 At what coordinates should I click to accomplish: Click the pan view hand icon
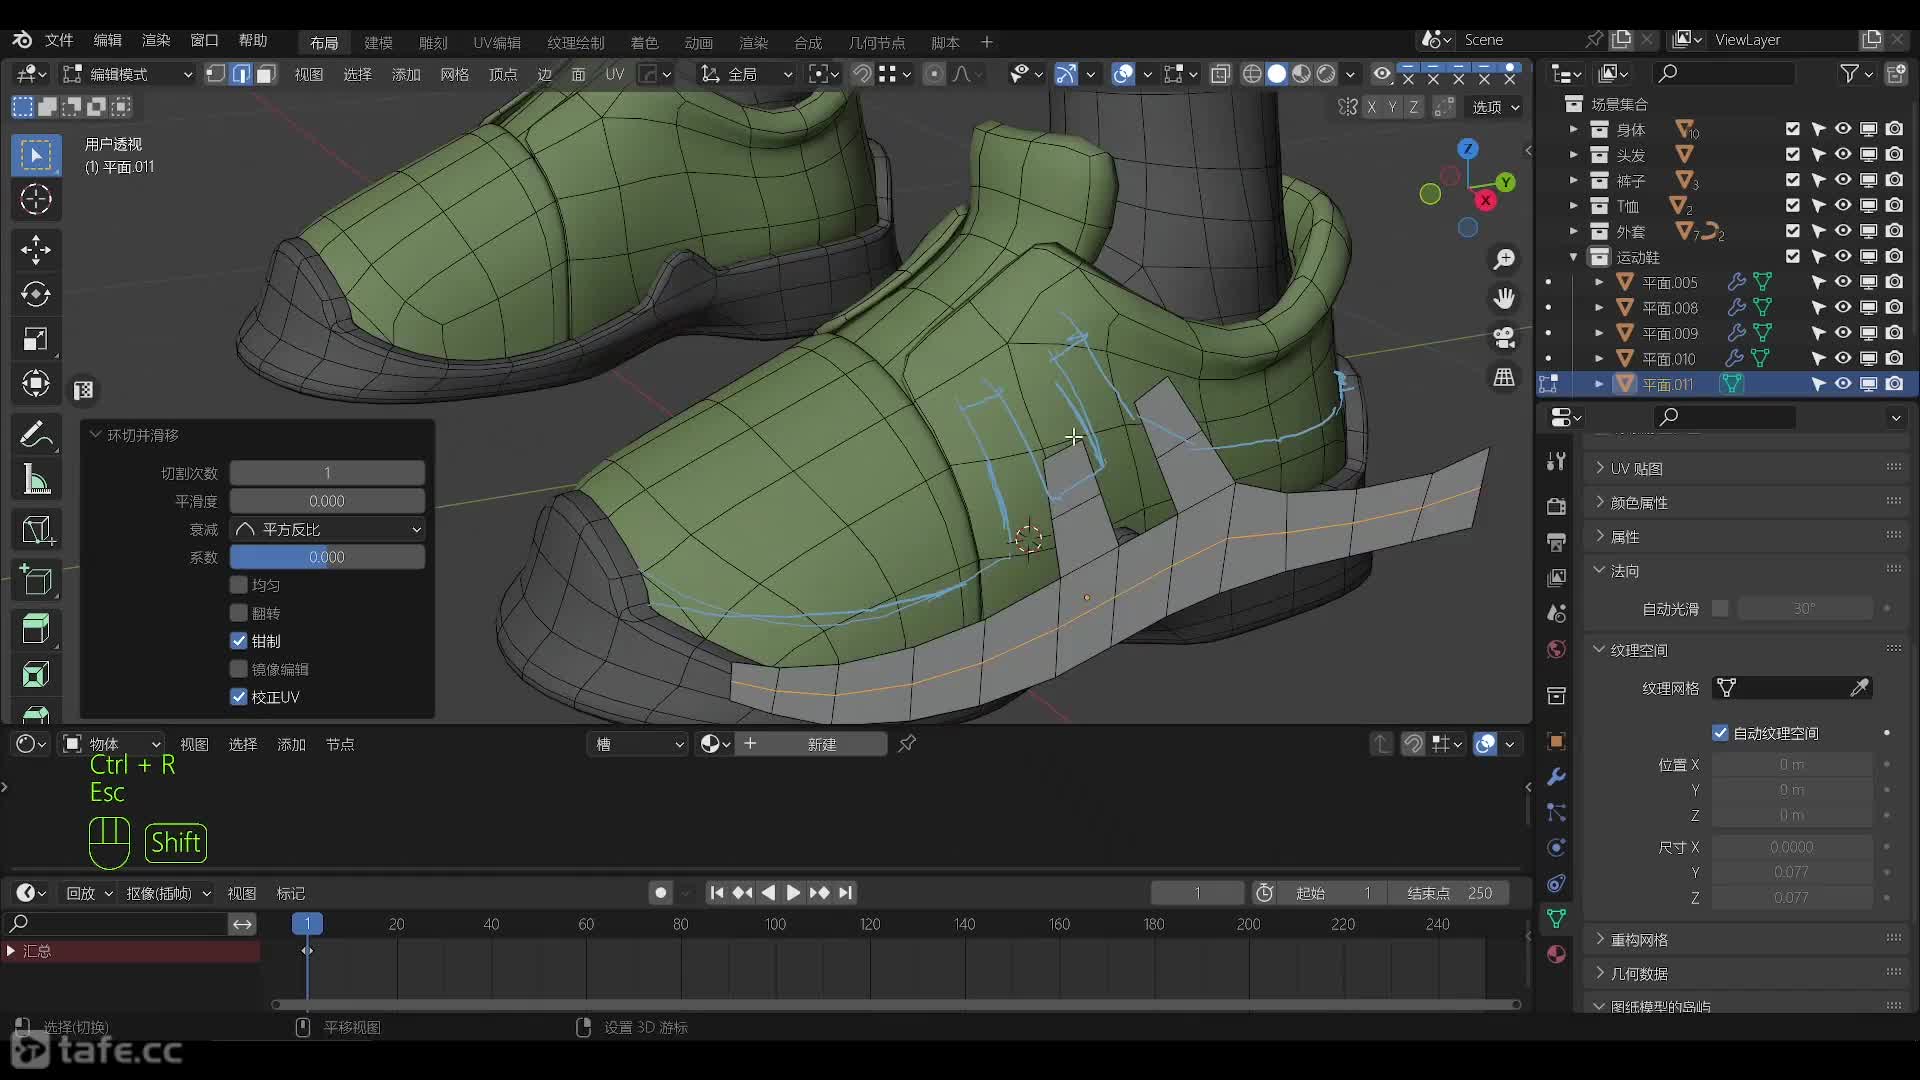pos(1504,298)
